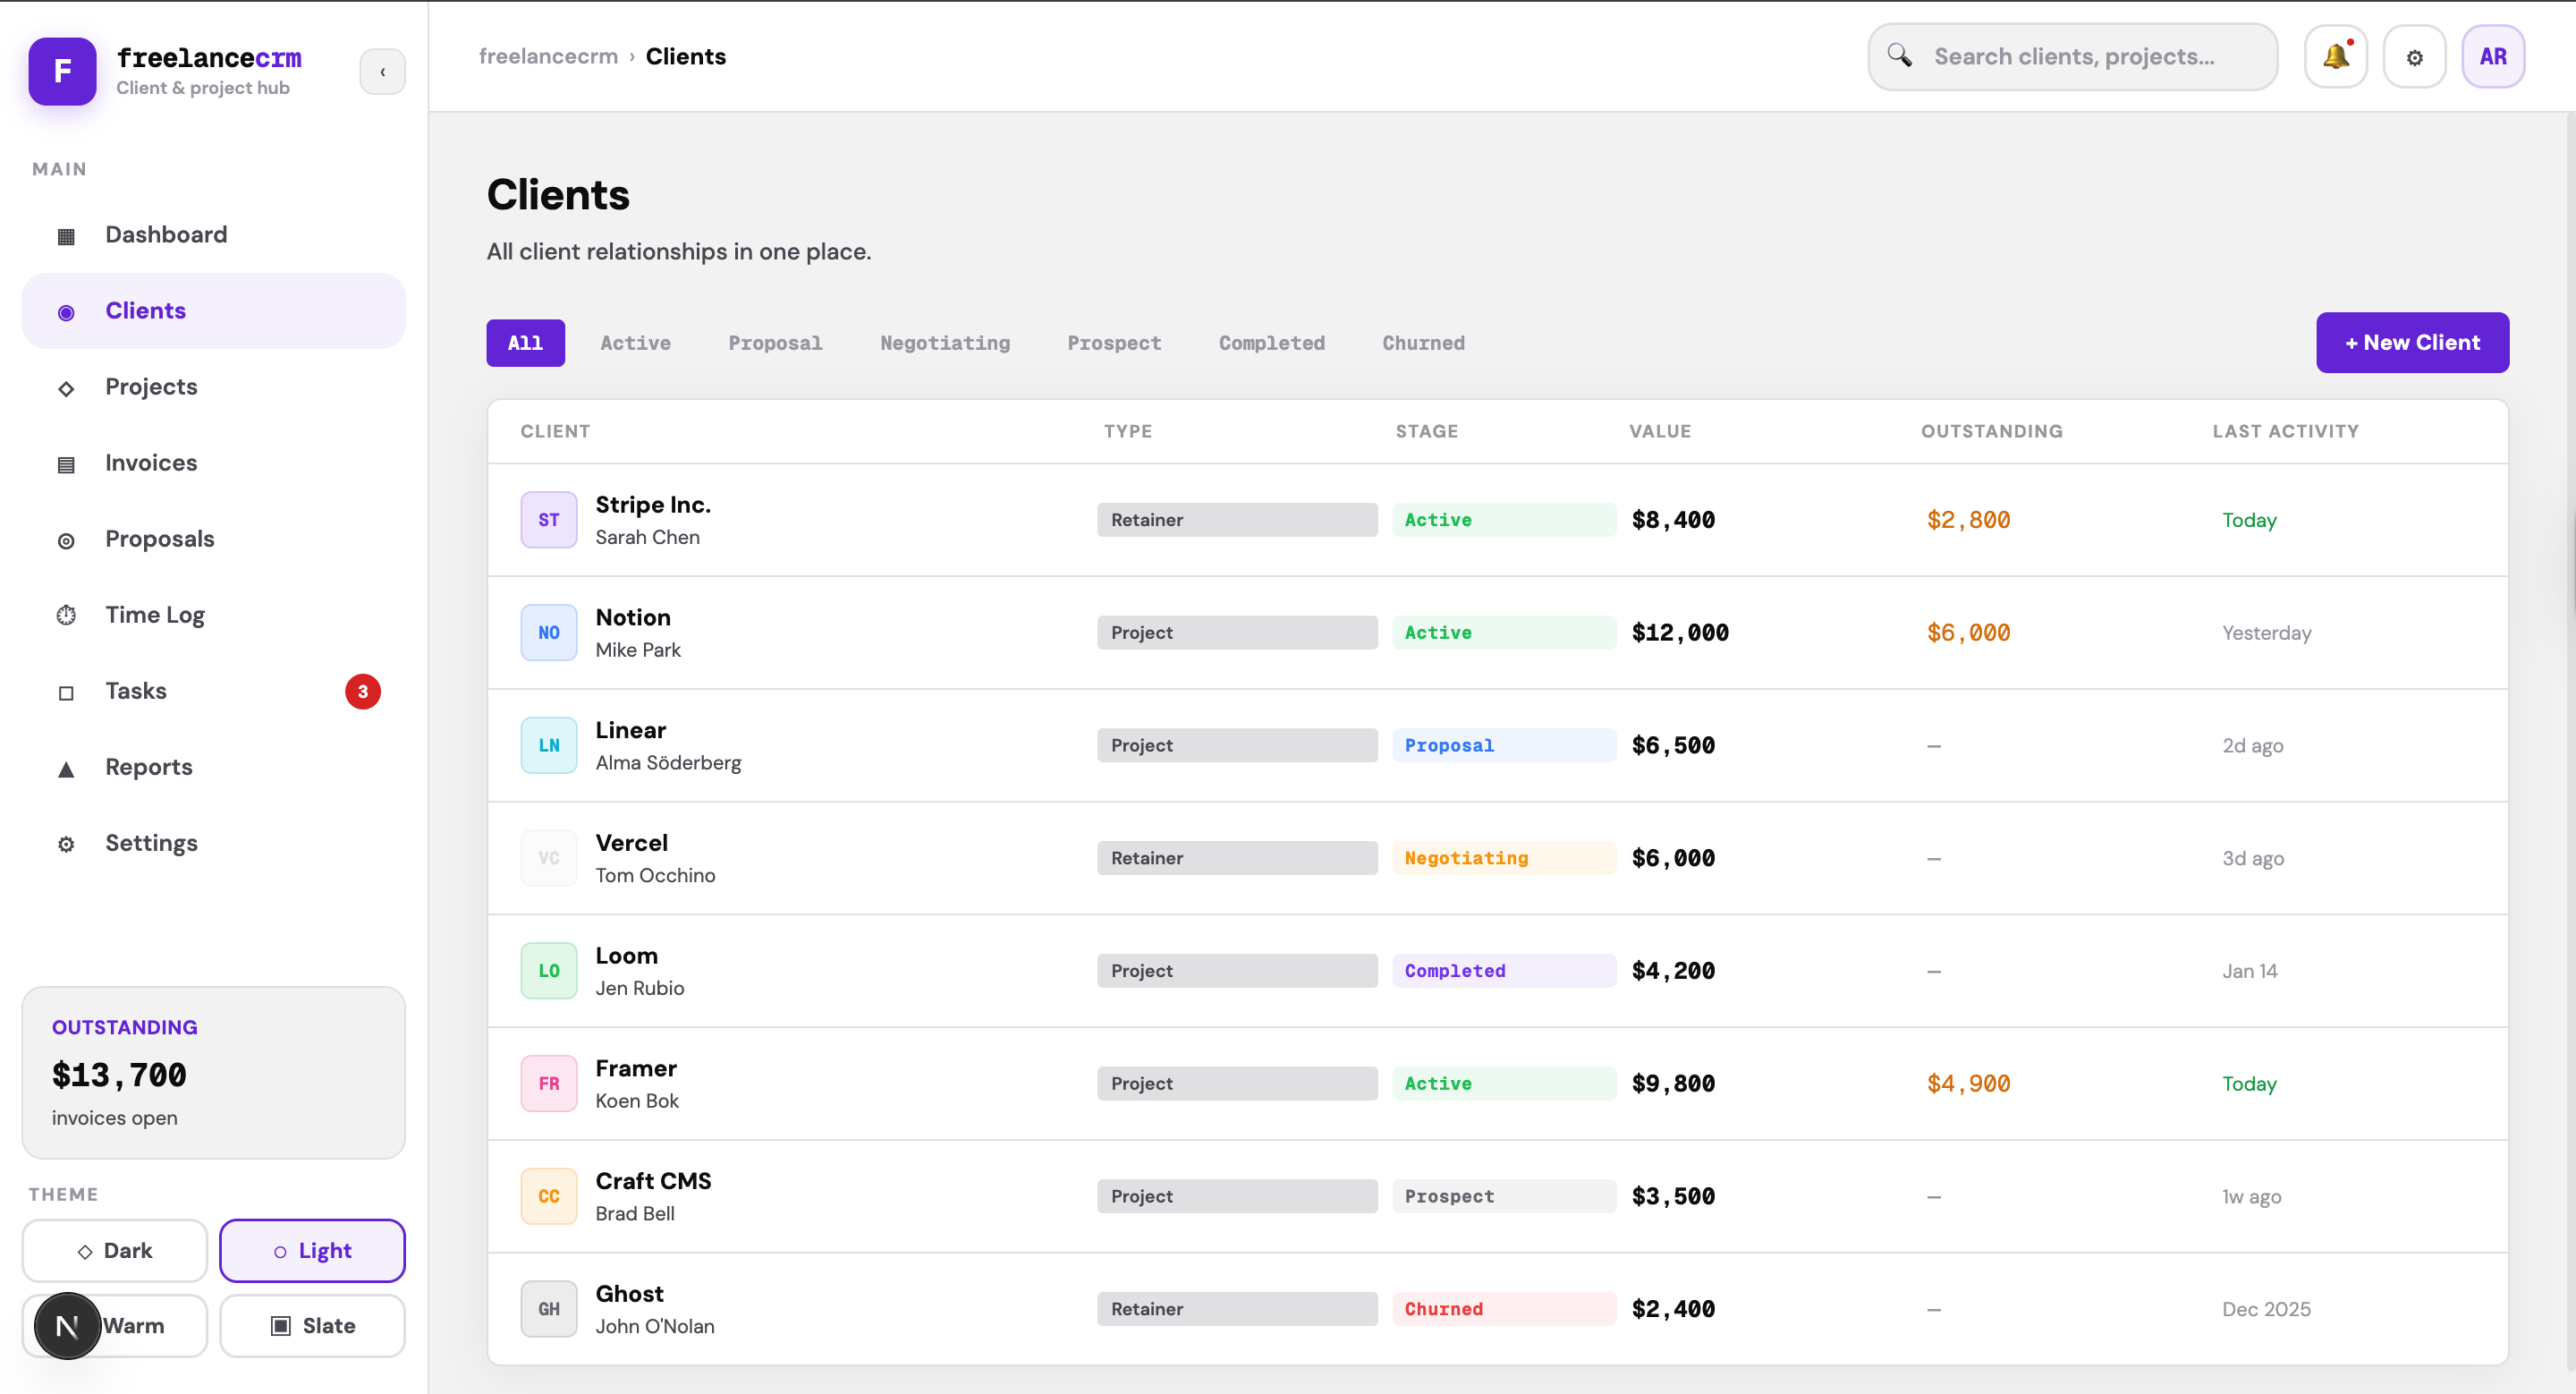2576x1394 pixels.
Task: Click the freelancecrm breadcrumb link
Action: point(547,56)
